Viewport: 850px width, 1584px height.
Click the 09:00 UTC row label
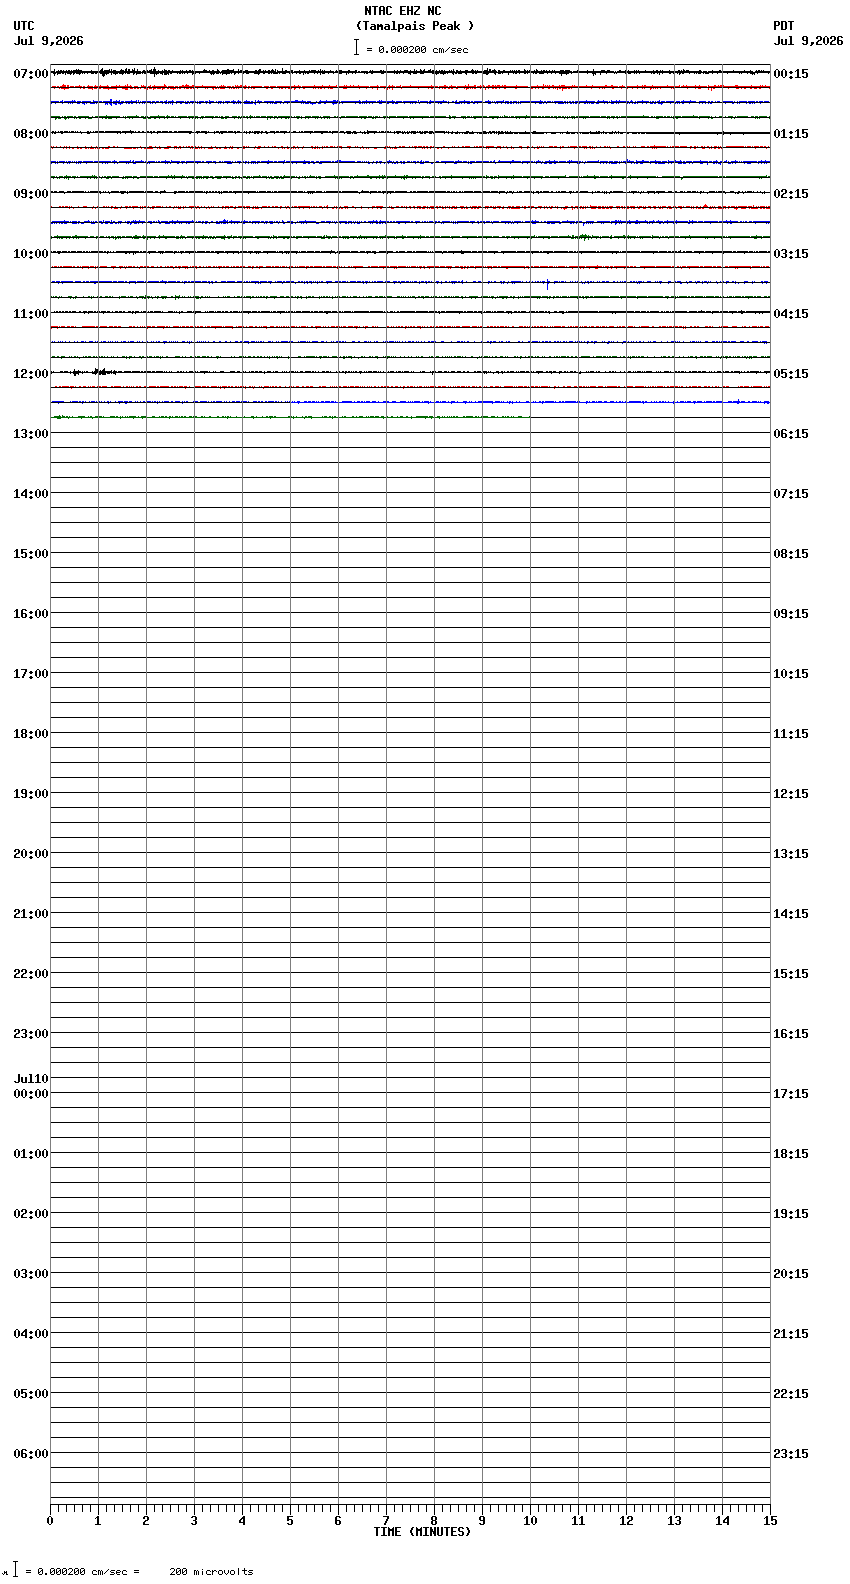coord(31,194)
